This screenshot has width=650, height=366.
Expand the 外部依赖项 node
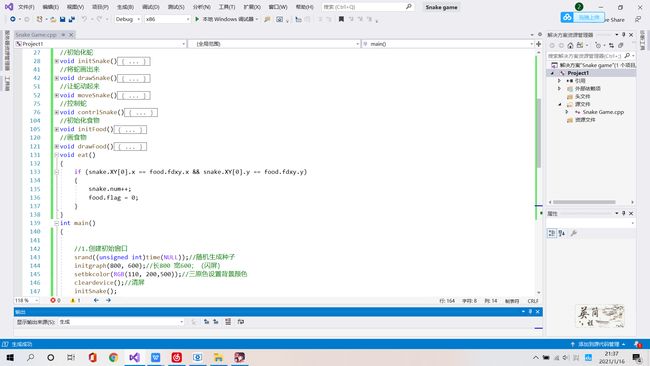click(559, 89)
